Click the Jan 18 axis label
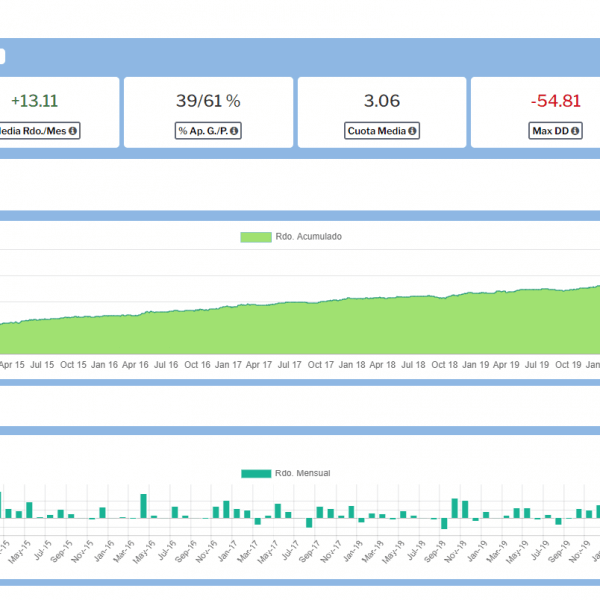 click(352, 365)
